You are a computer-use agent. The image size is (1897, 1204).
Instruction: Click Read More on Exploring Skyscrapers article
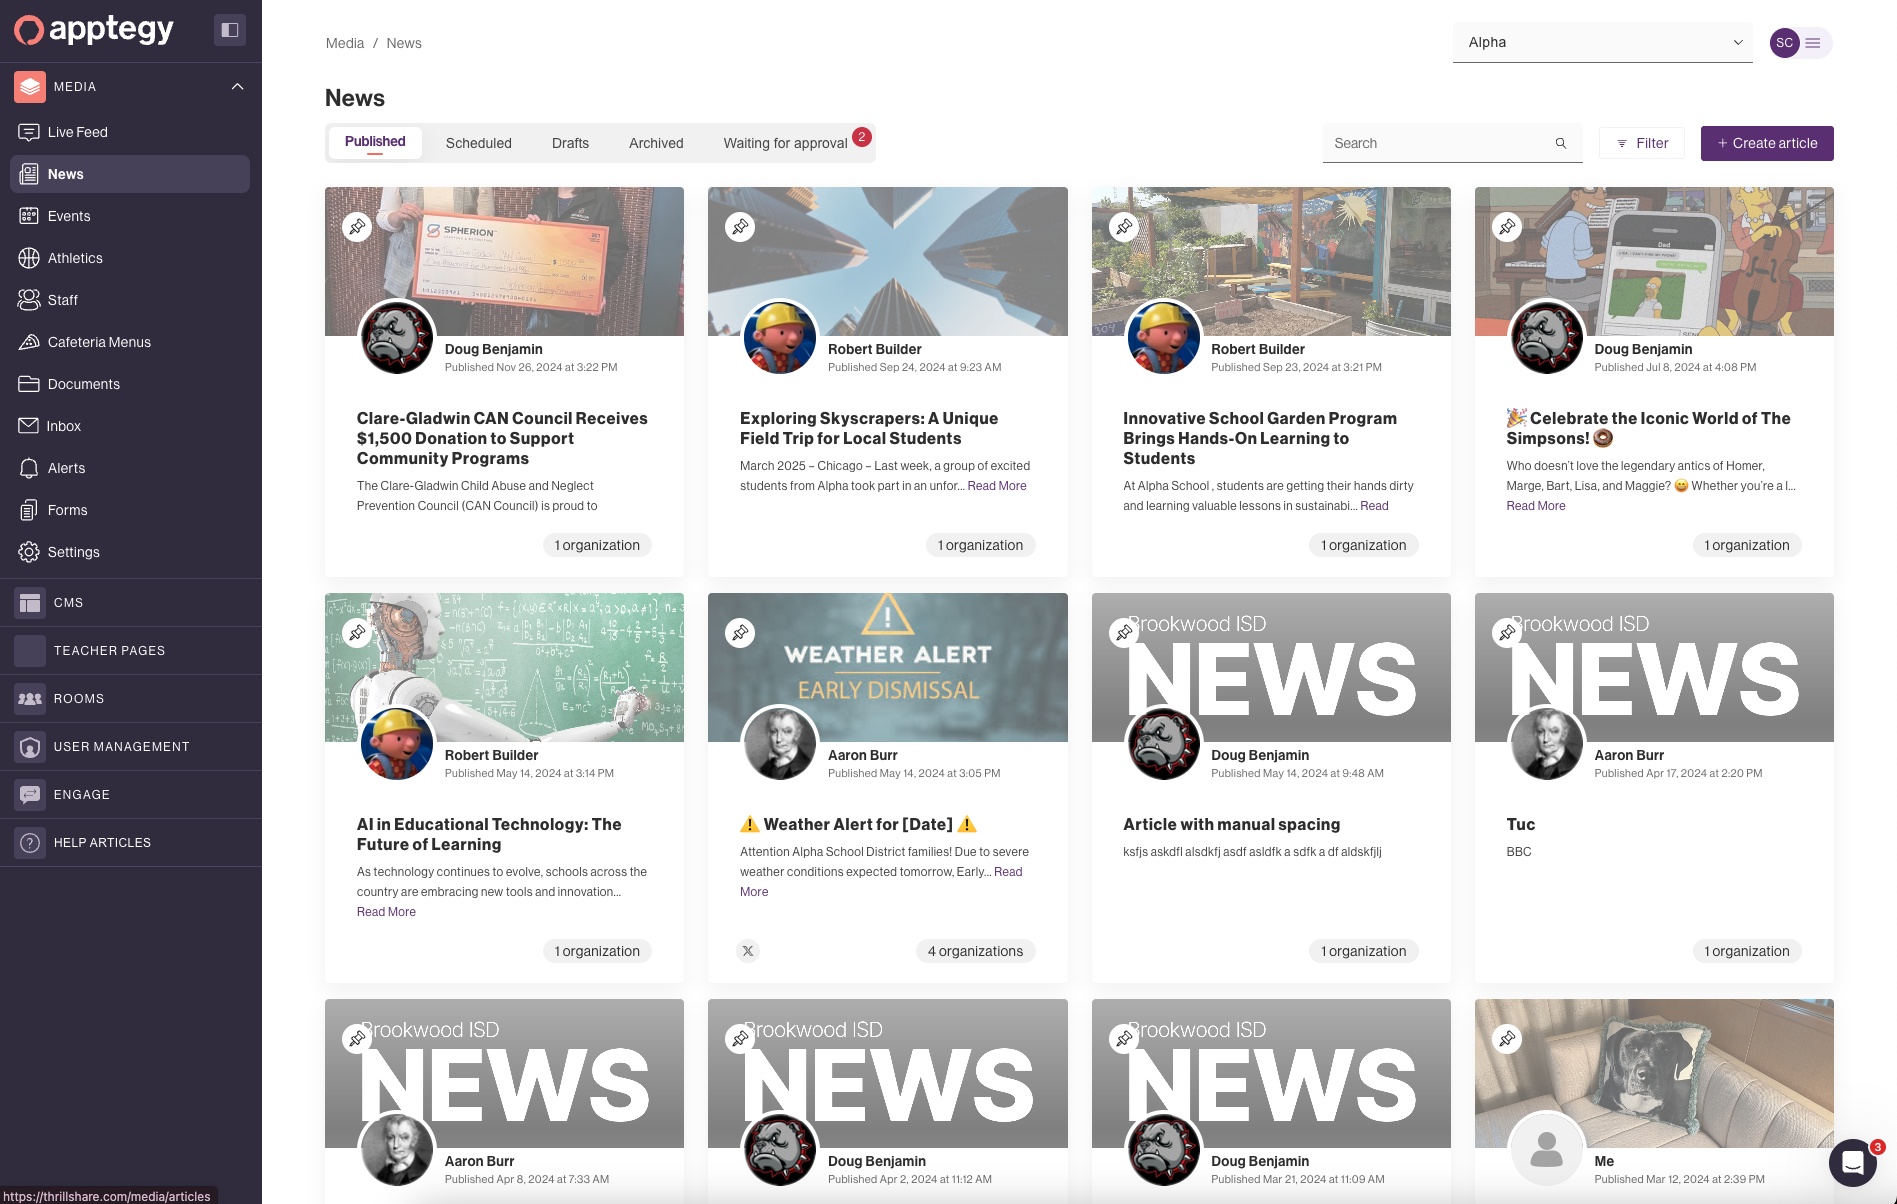point(997,486)
